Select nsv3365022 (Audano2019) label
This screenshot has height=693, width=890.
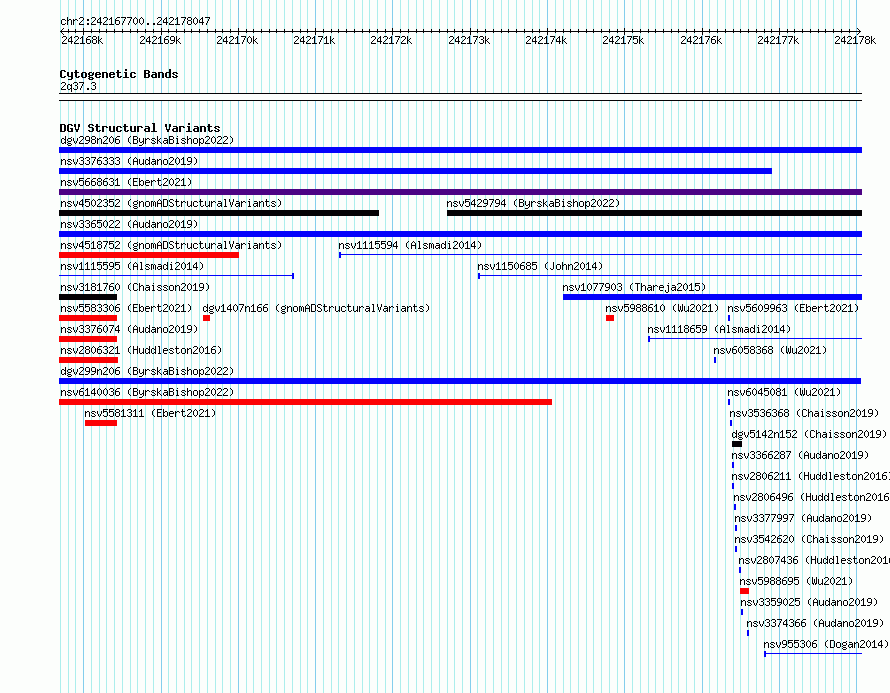pos(129,224)
